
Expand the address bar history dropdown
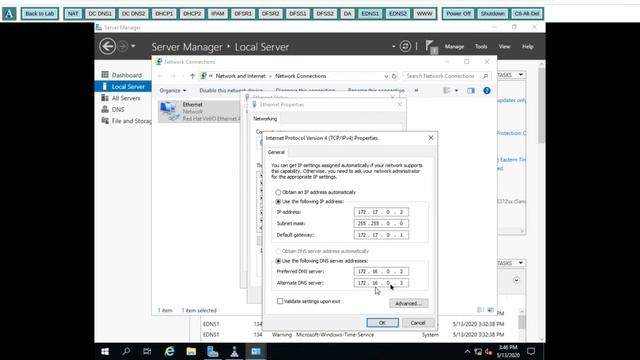pos(386,76)
